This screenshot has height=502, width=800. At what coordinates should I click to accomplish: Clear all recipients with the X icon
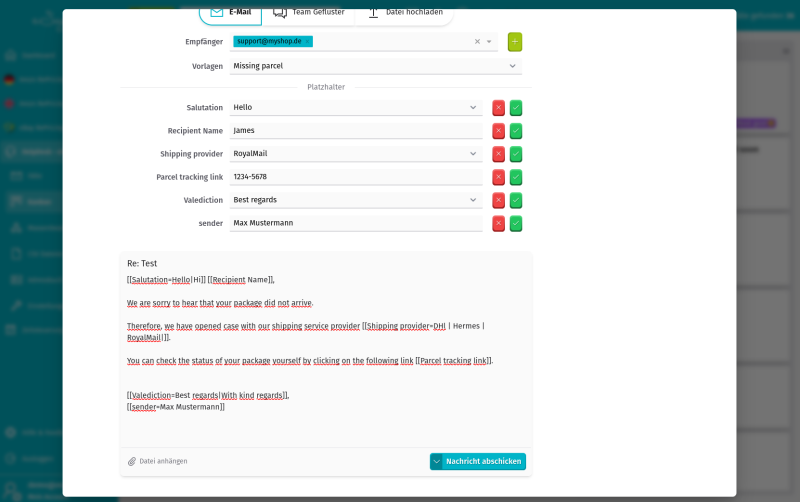[x=477, y=42]
